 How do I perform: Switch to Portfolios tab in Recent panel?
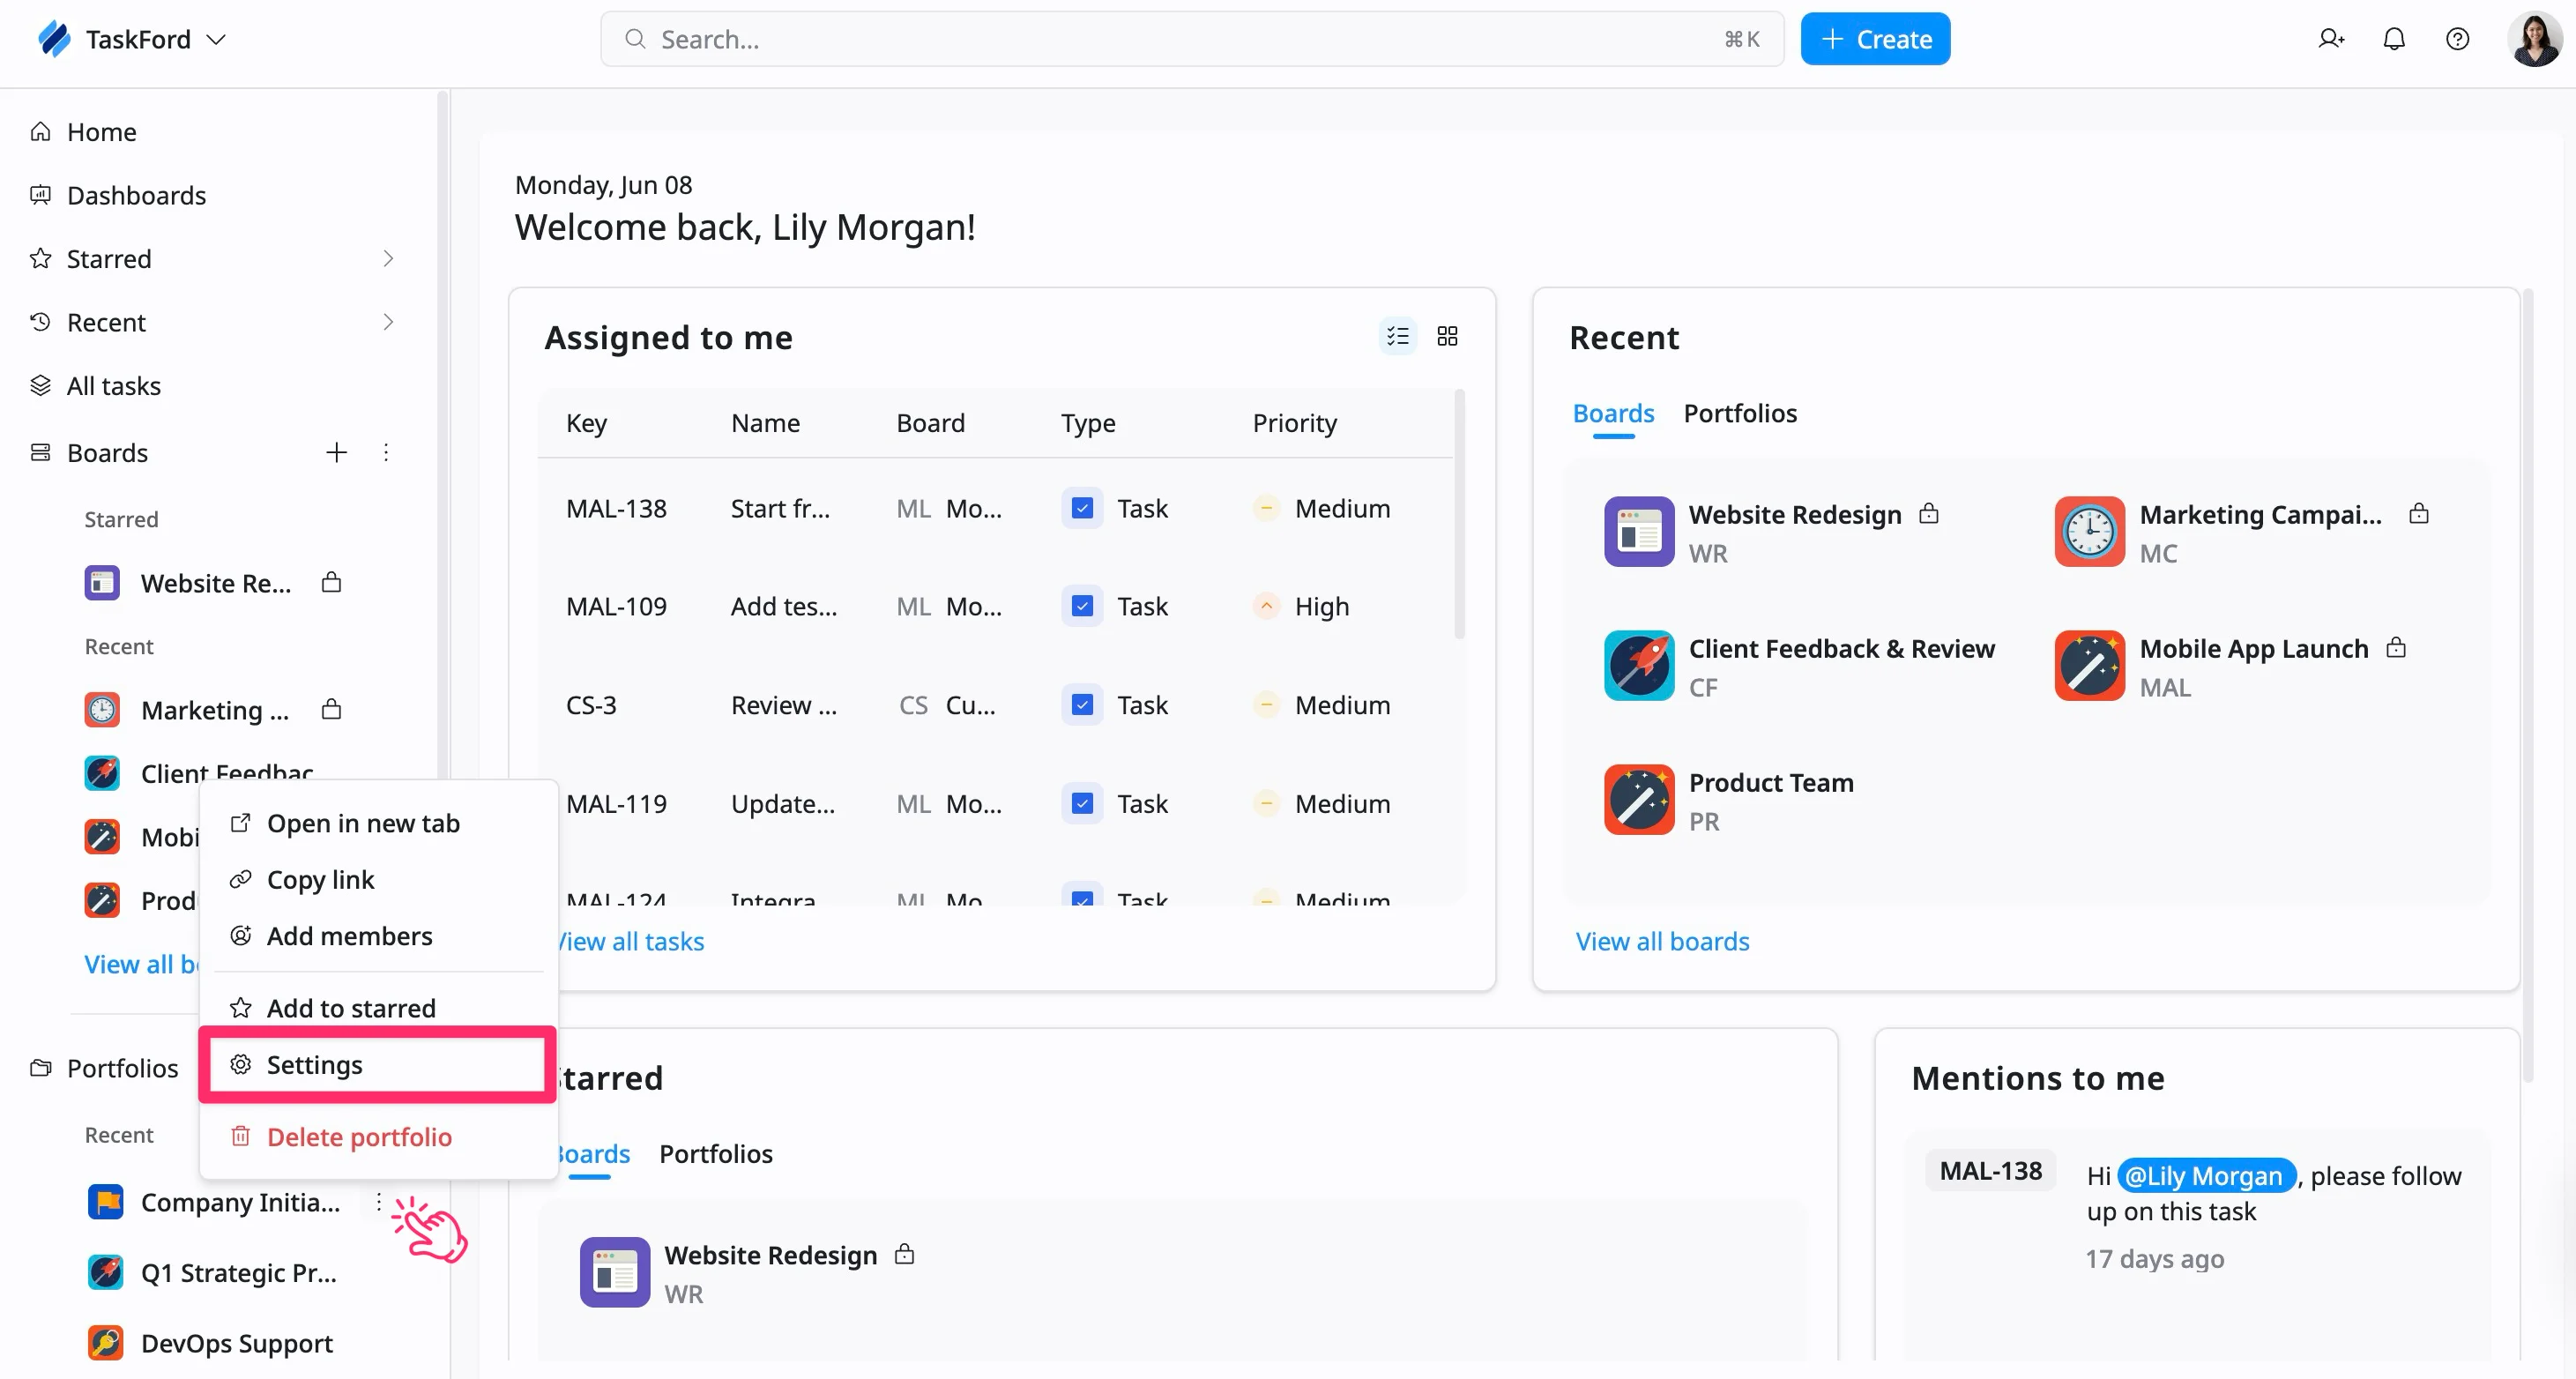coord(1740,413)
